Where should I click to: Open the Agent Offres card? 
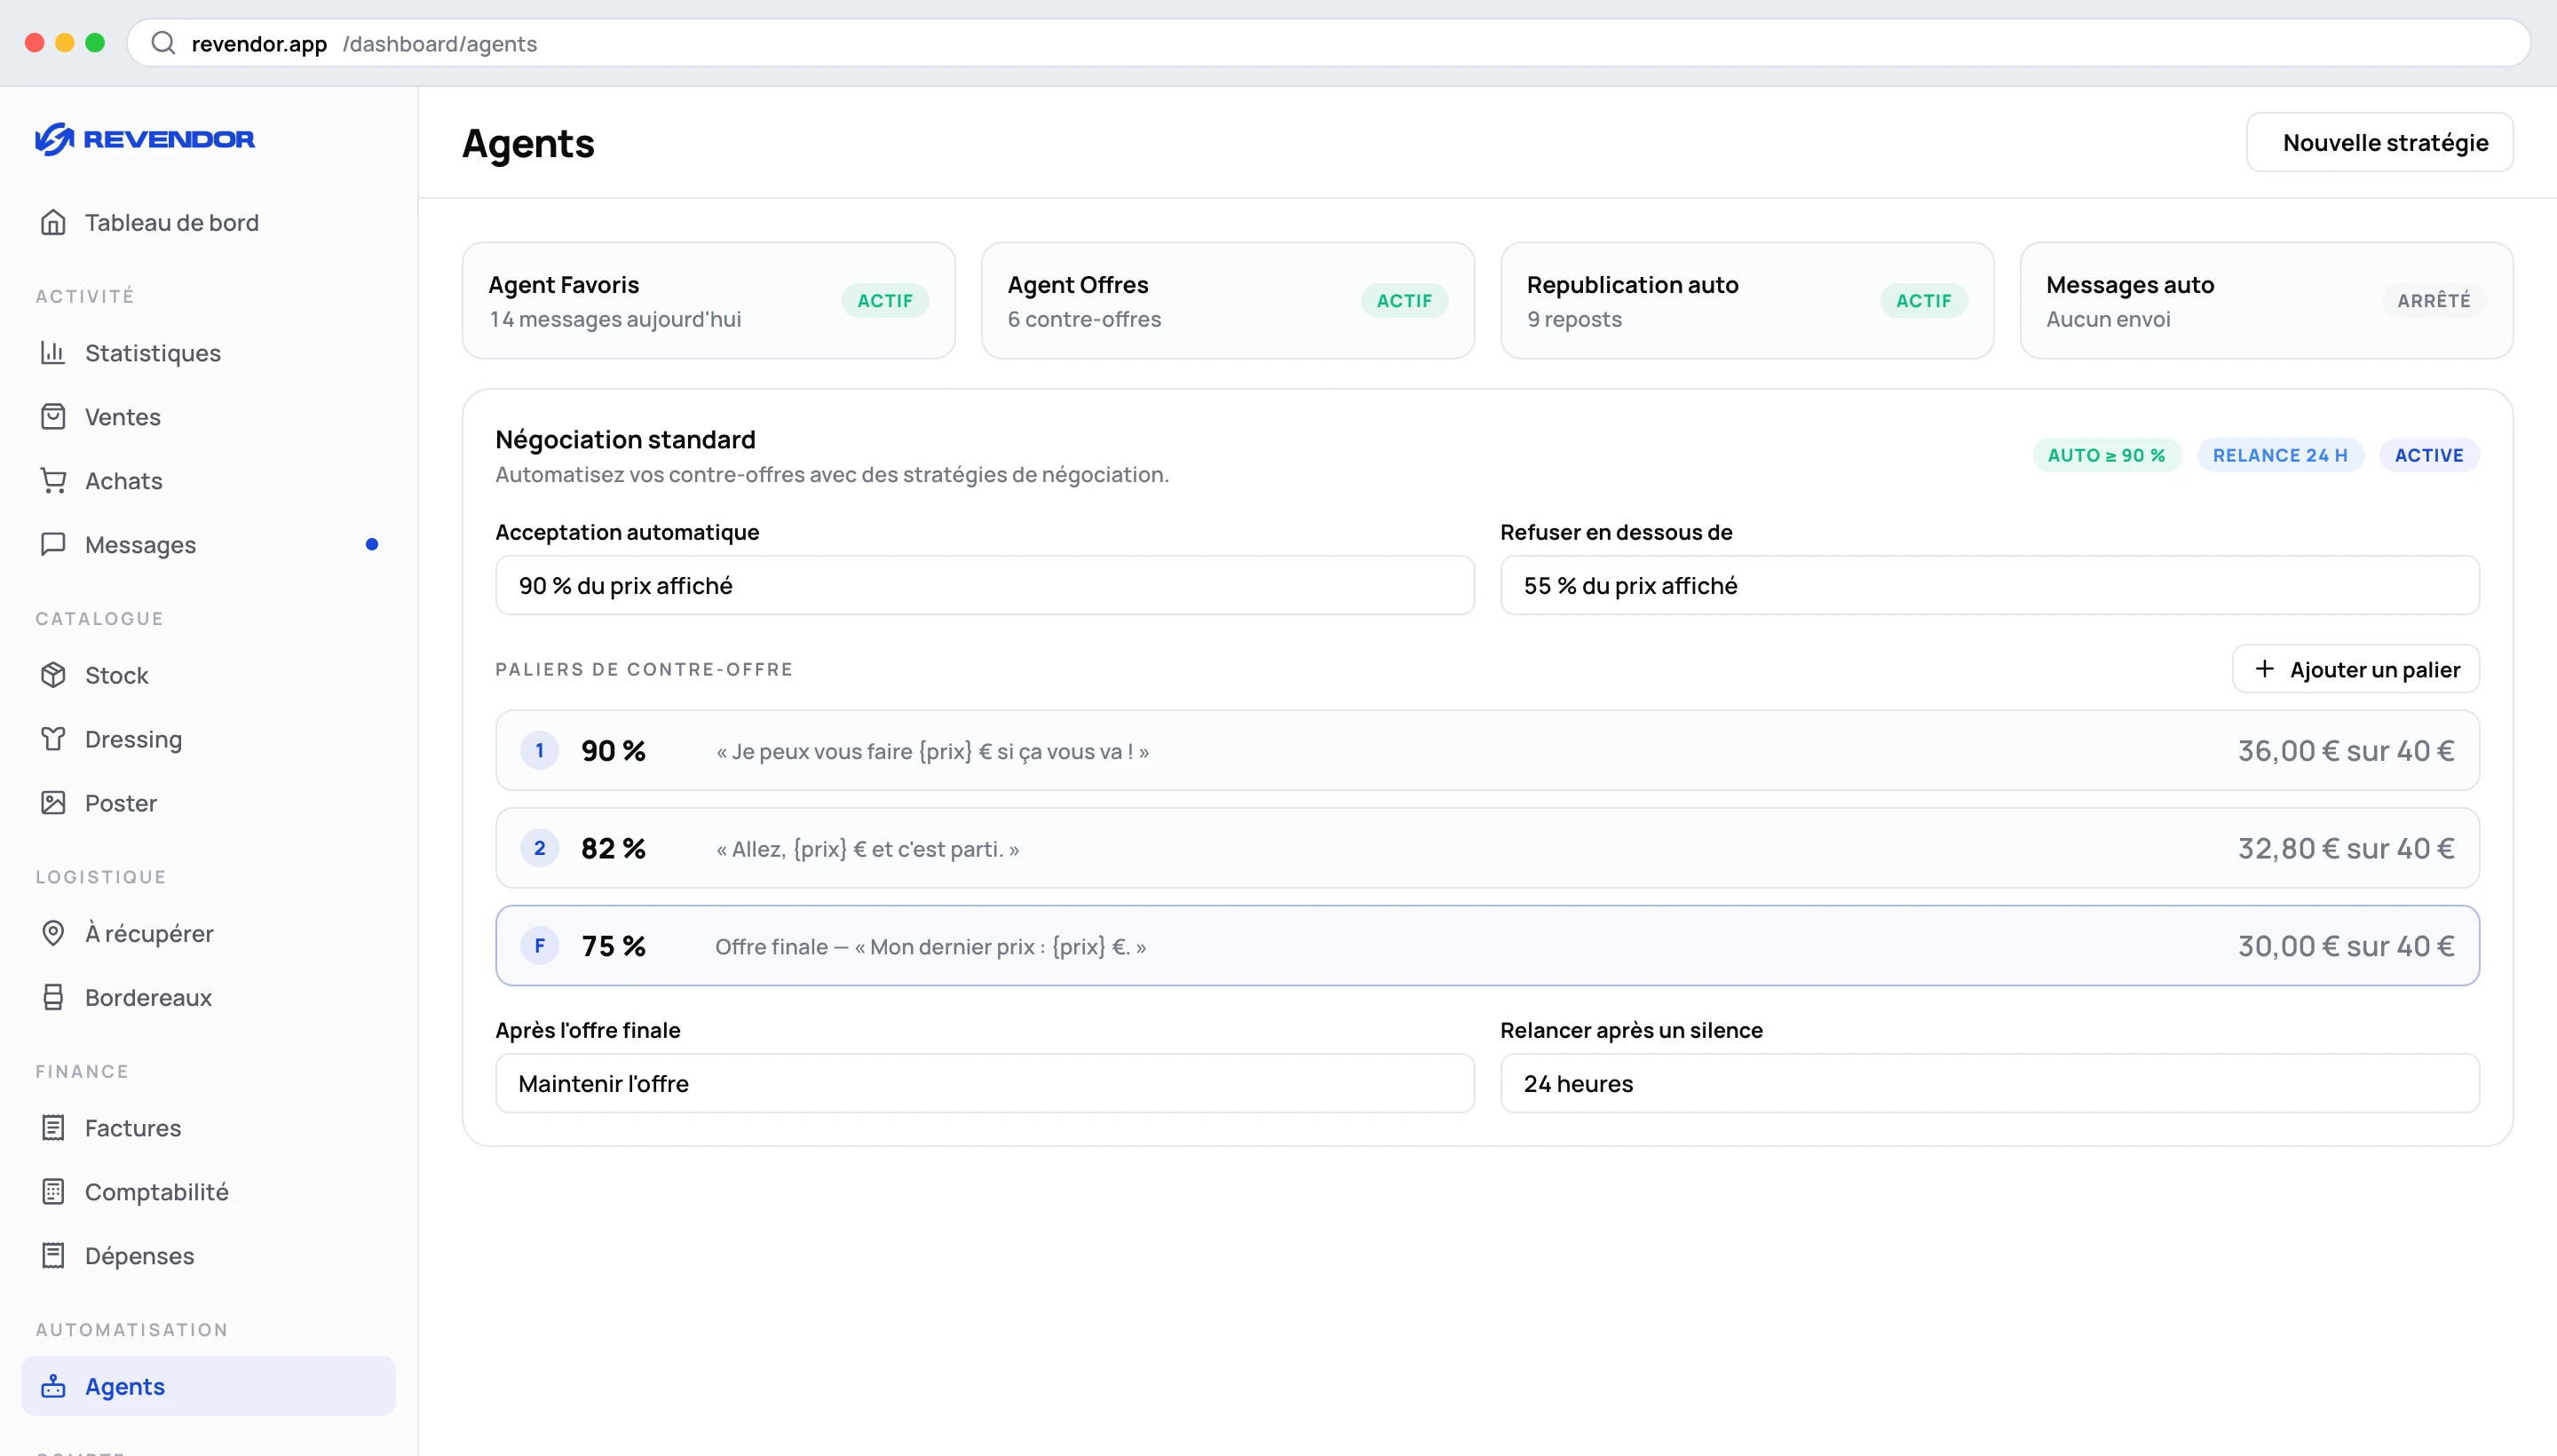tap(1228, 301)
